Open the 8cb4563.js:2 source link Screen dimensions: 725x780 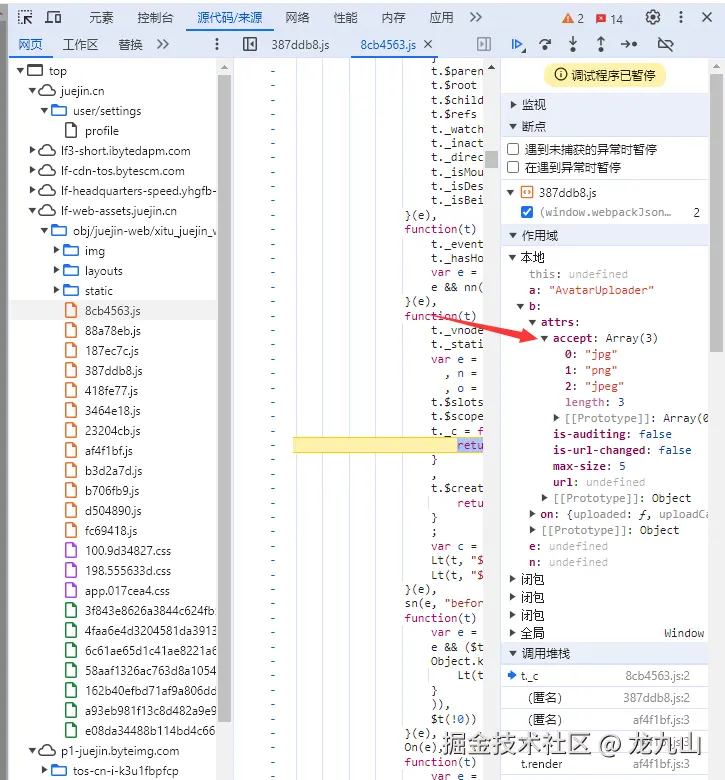657,676
